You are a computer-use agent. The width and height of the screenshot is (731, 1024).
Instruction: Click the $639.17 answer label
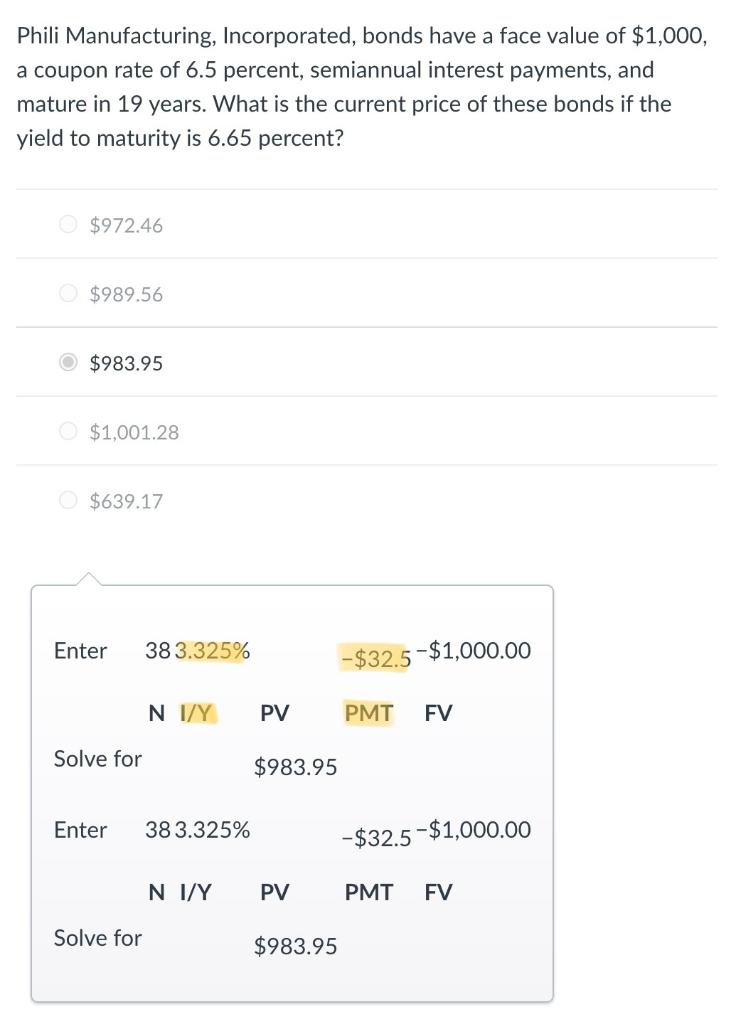click(126, 502)
